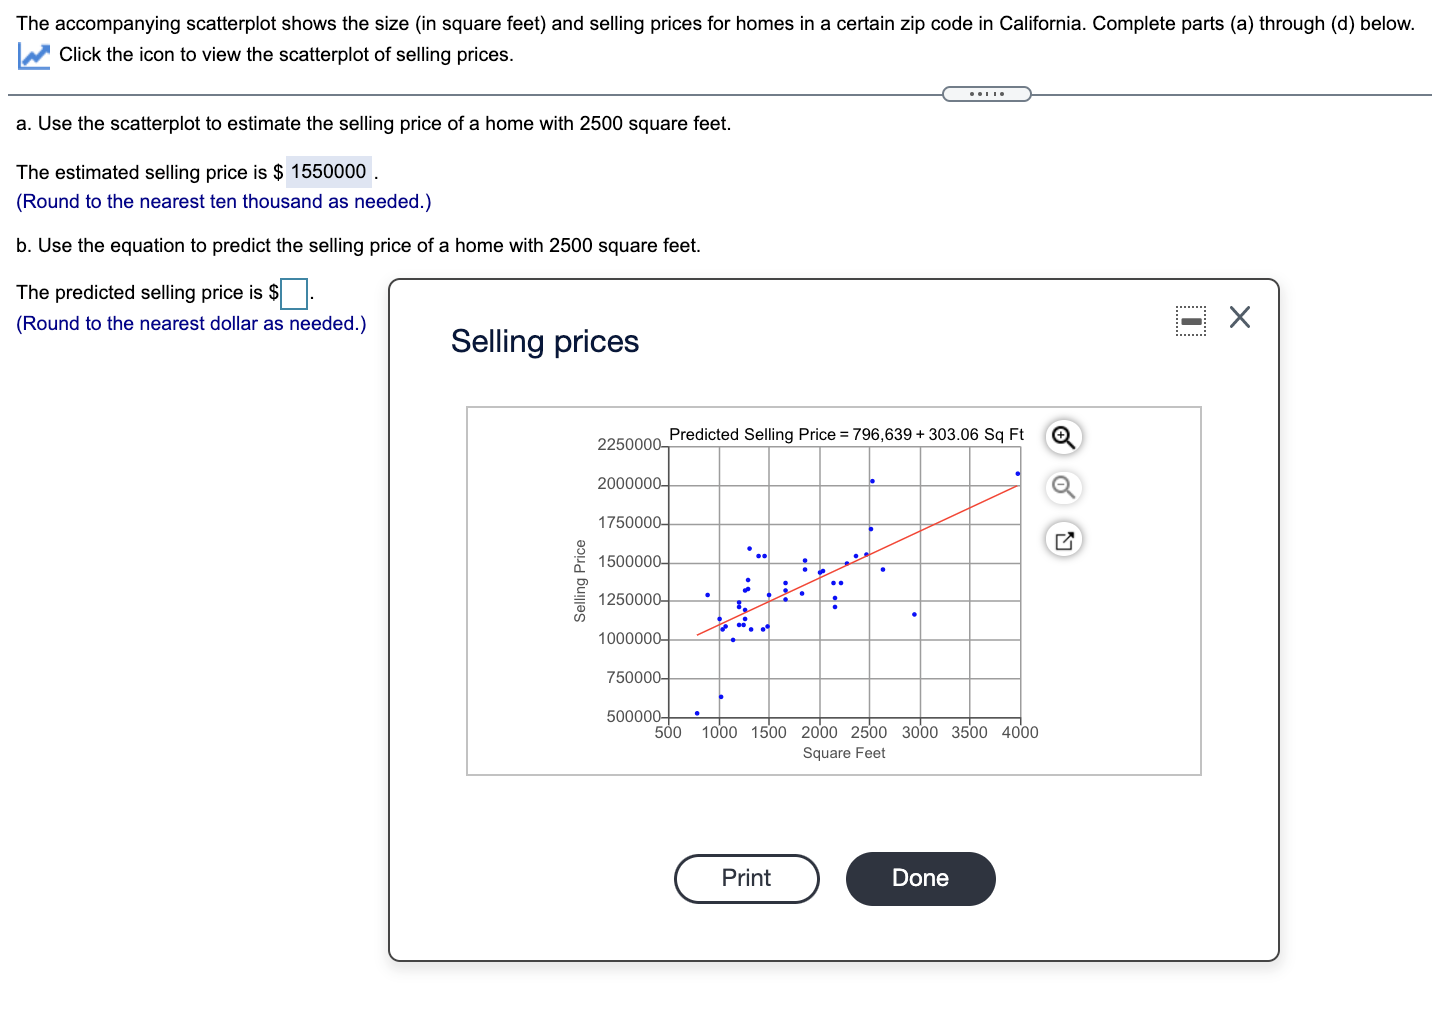This screenshot has height=1010, width=1432.
Task: Click the section divider pill indicator
Action: [987, 93]
